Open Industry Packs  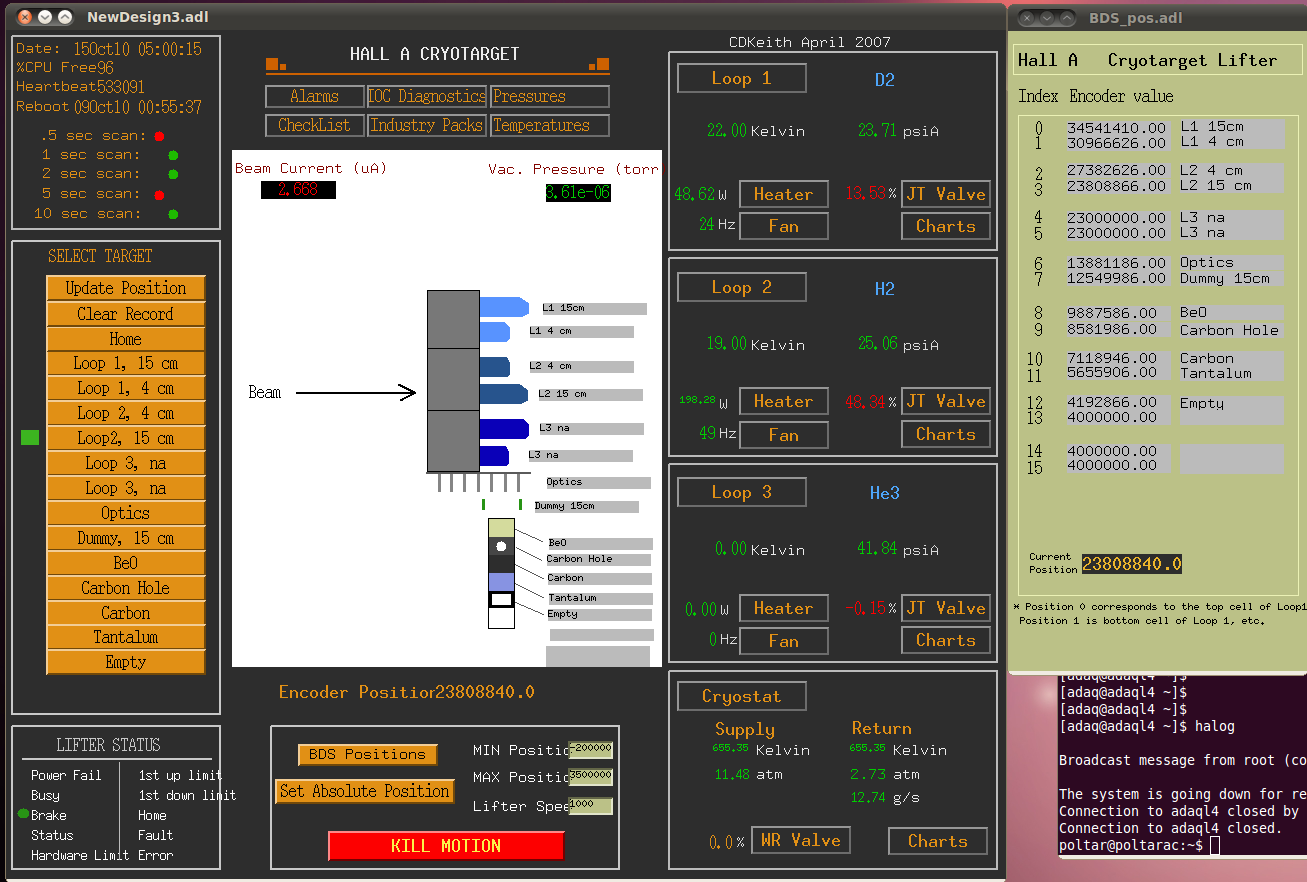pos(427,126)
